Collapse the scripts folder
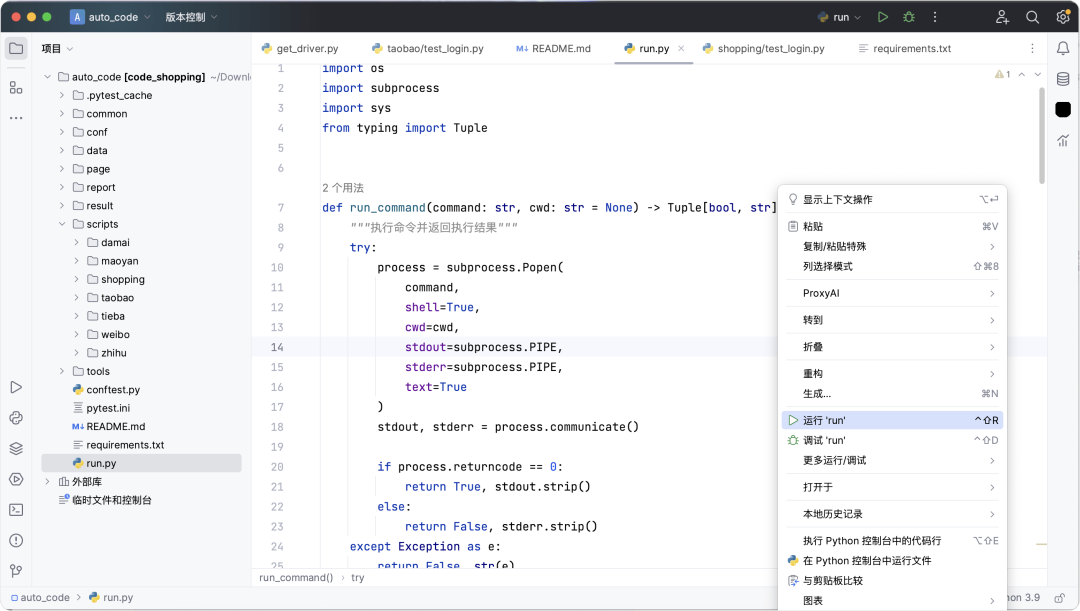The width and height of the screenshot is (1080, 611). pos(61,224)
